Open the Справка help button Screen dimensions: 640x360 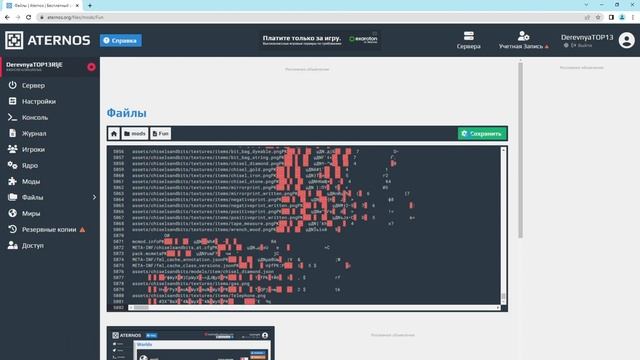coord(121,40)
